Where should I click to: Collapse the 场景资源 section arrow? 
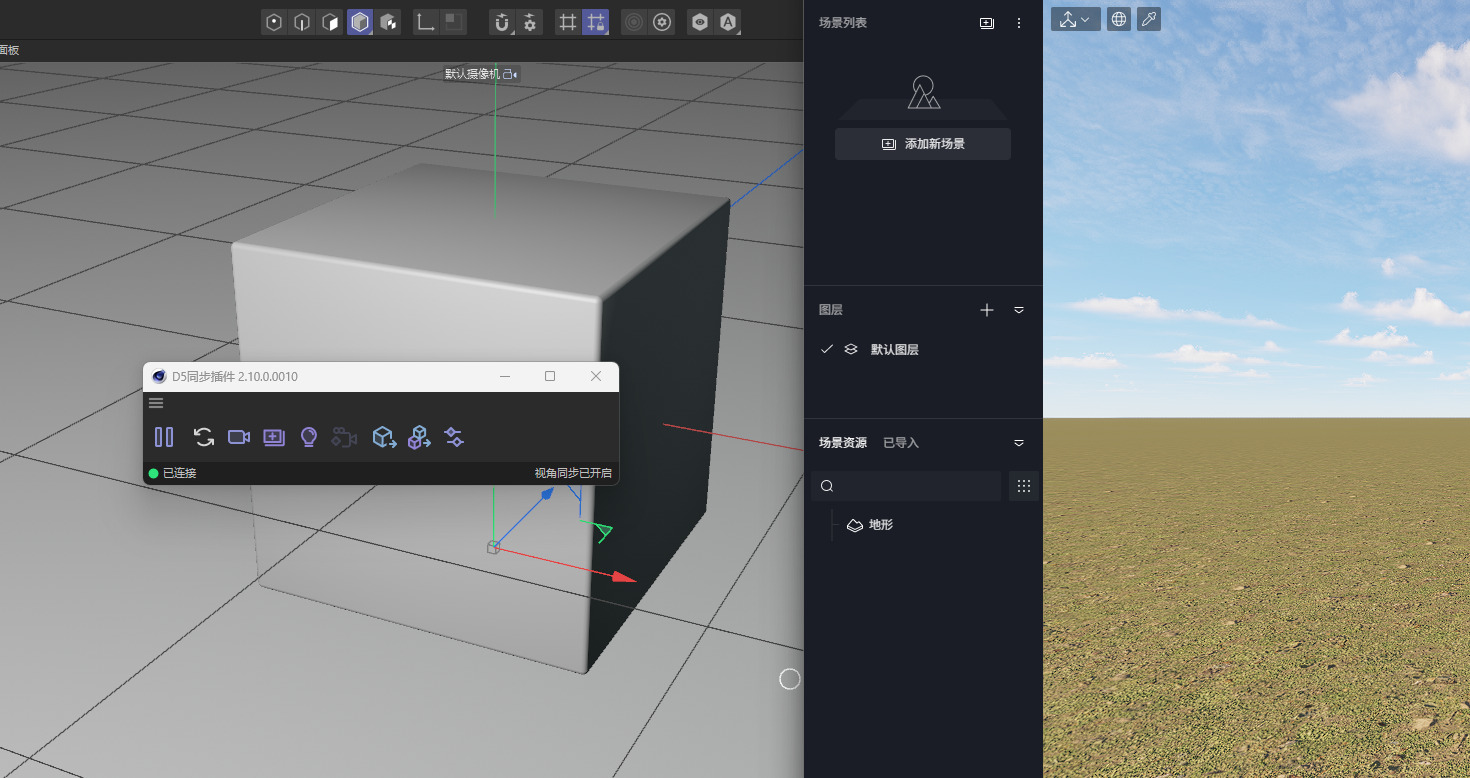pos(1019,442)
